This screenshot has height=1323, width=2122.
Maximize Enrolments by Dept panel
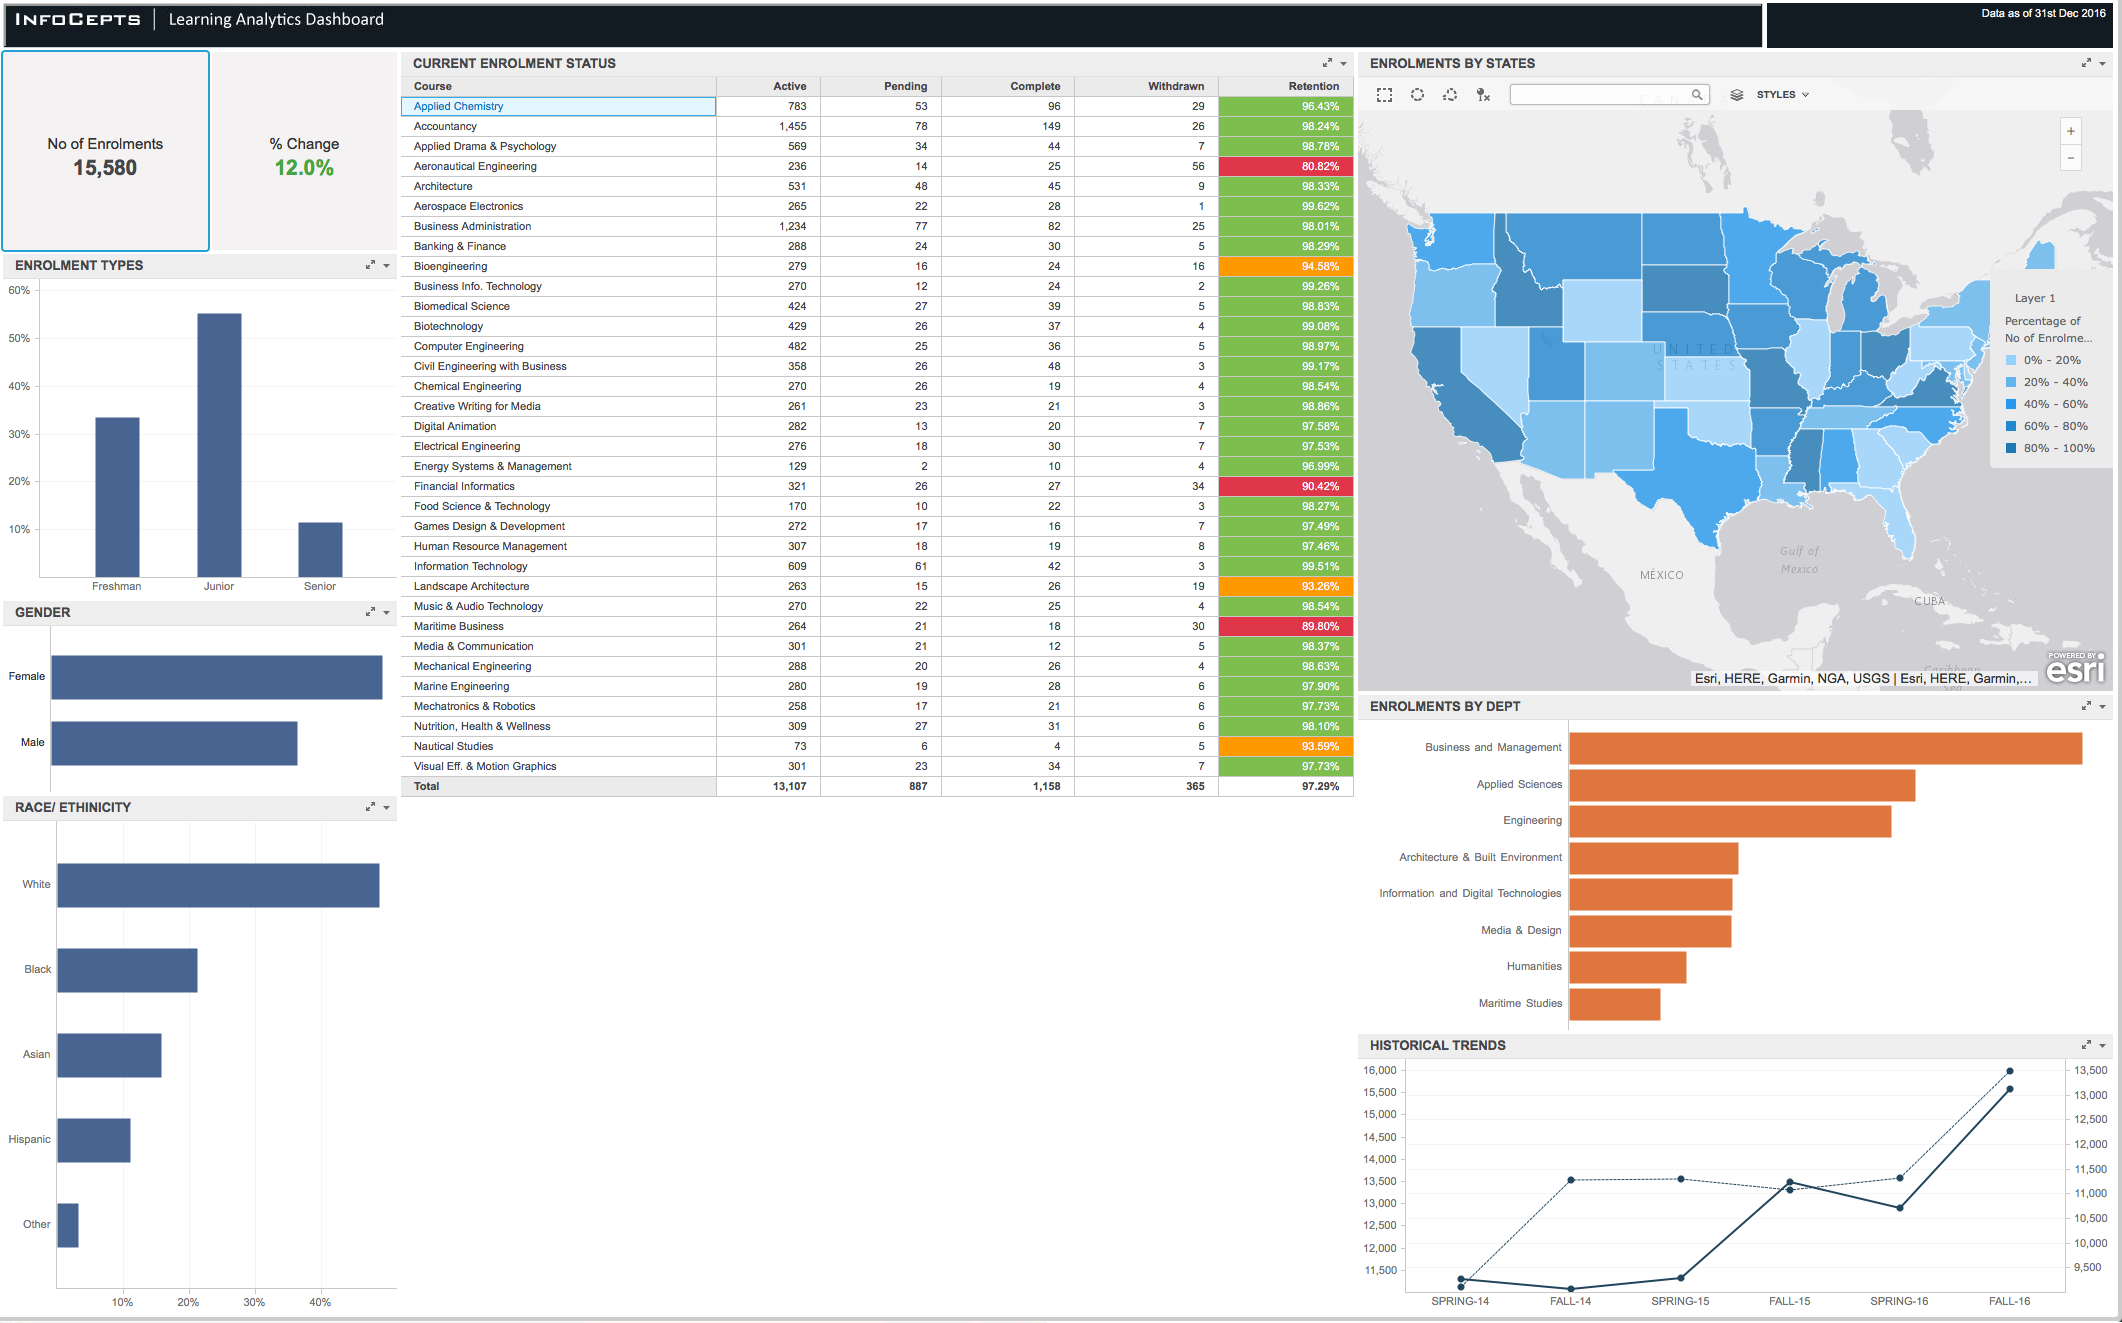2086,706
